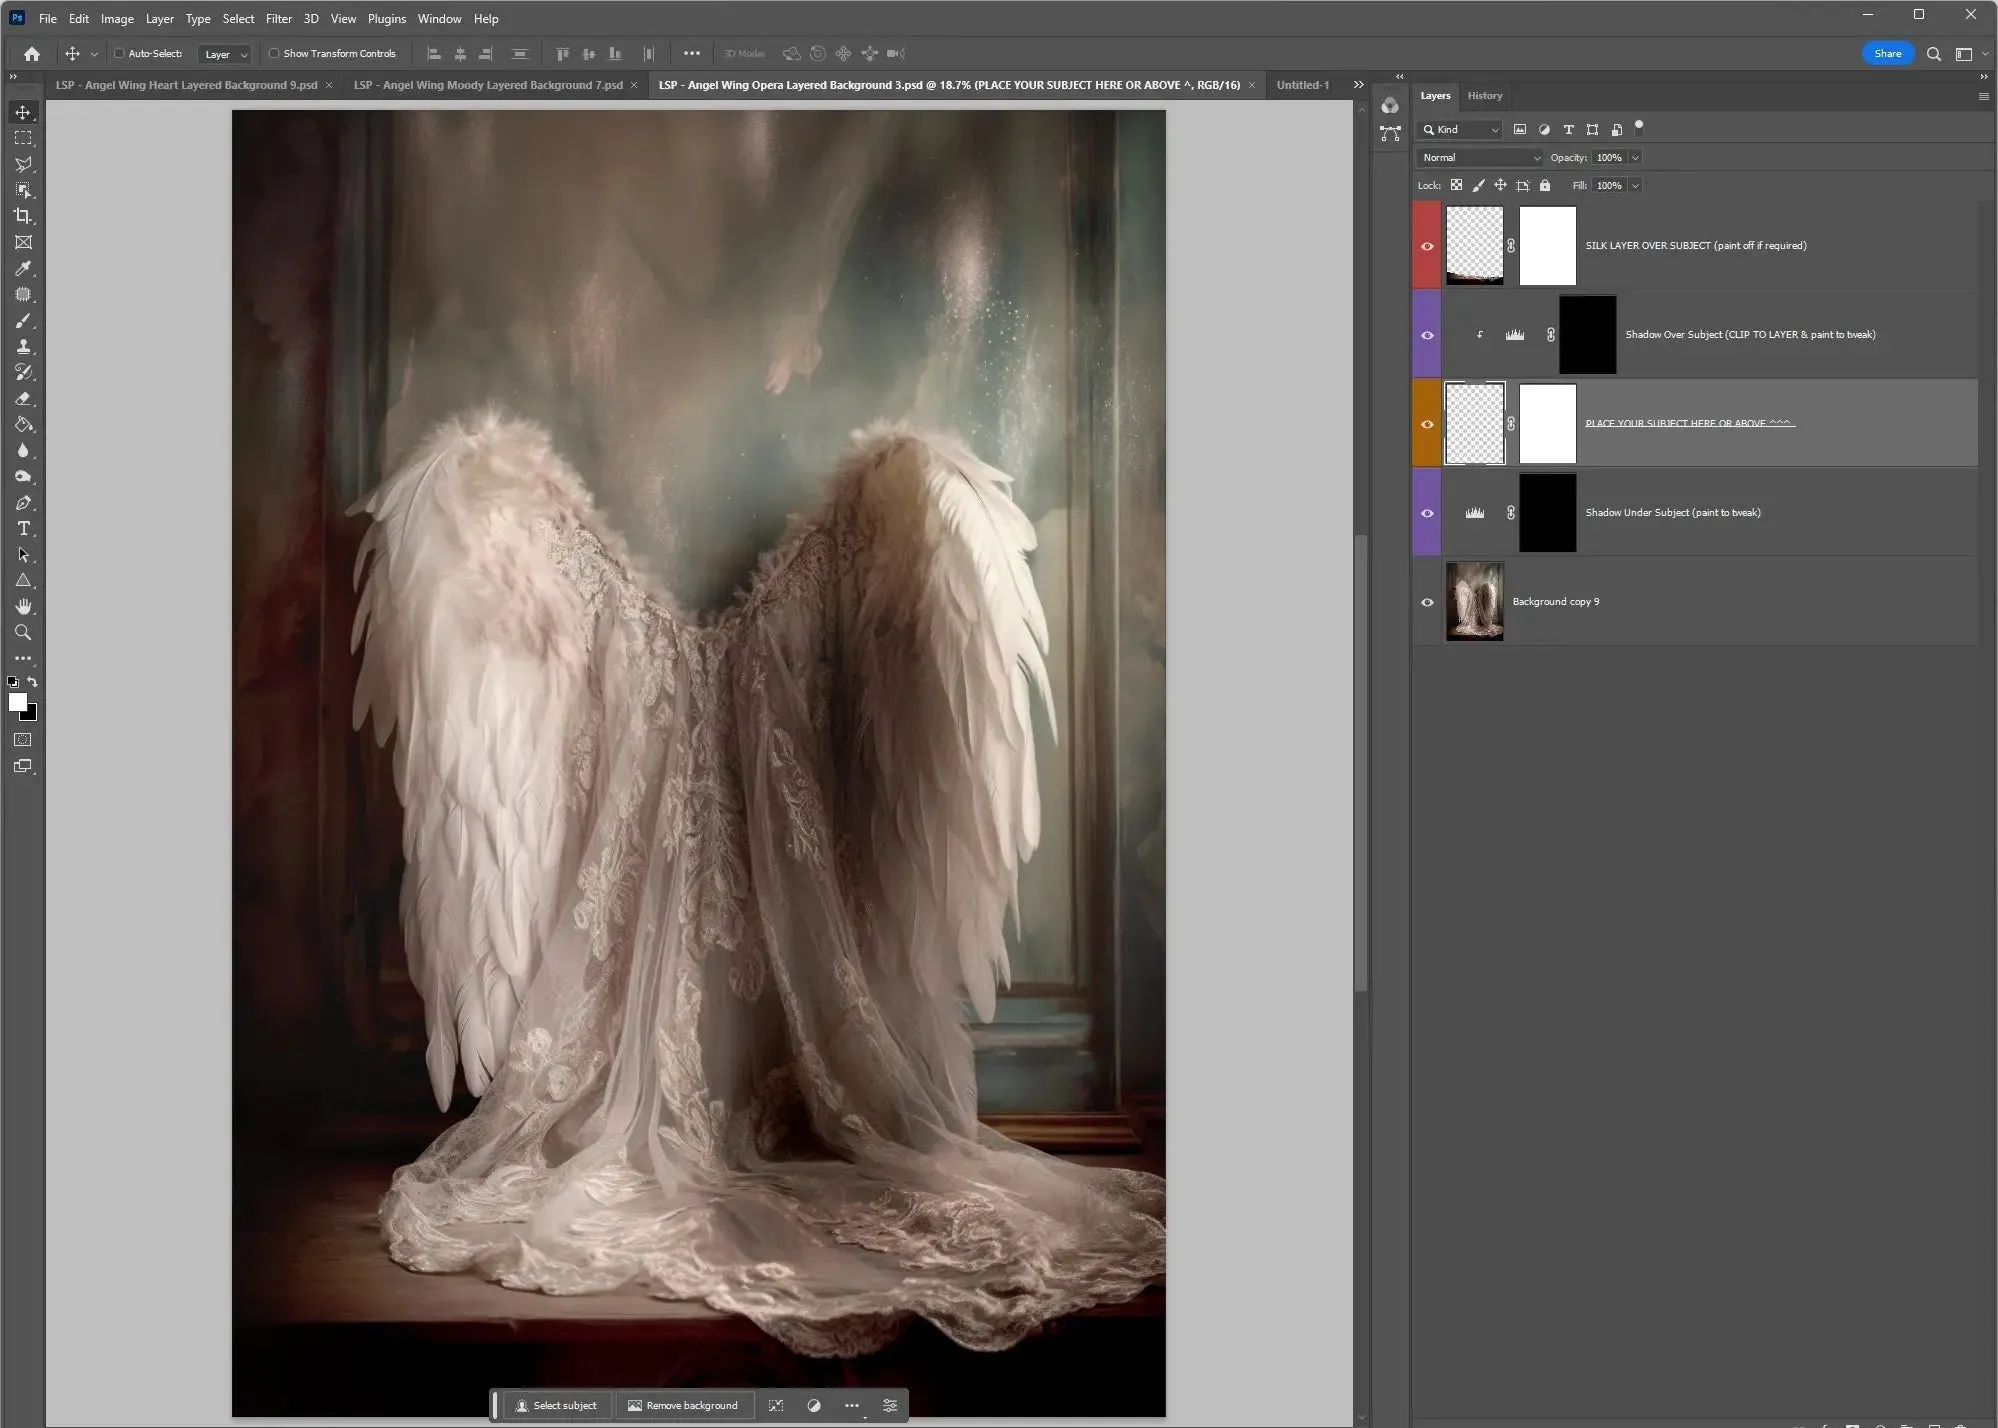This screenshot has height=1428, width=1998.
Task: Select the Move tool in toolbar
Action: click(x=23, y=112)
